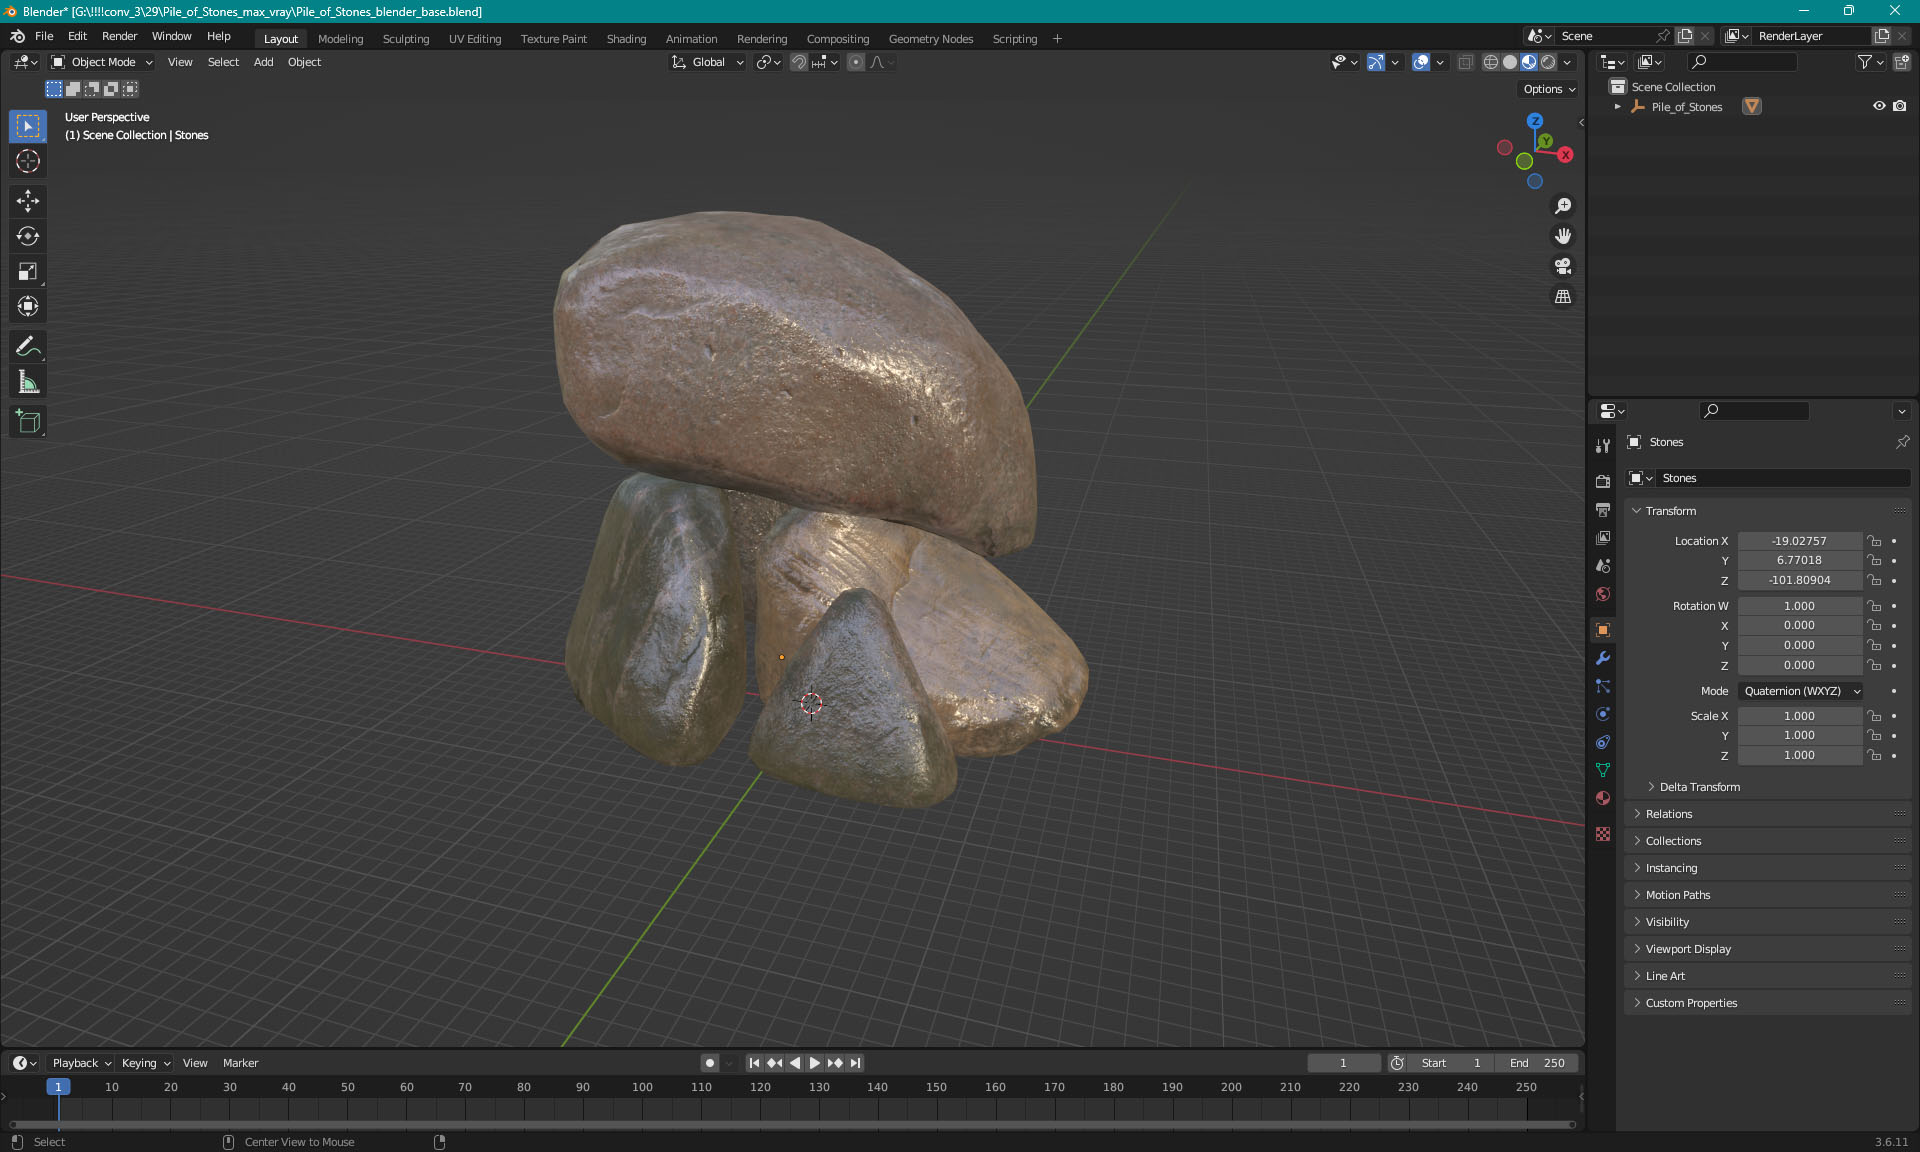Open Modifier properties wrench tab

click(x=1603, y=658)
